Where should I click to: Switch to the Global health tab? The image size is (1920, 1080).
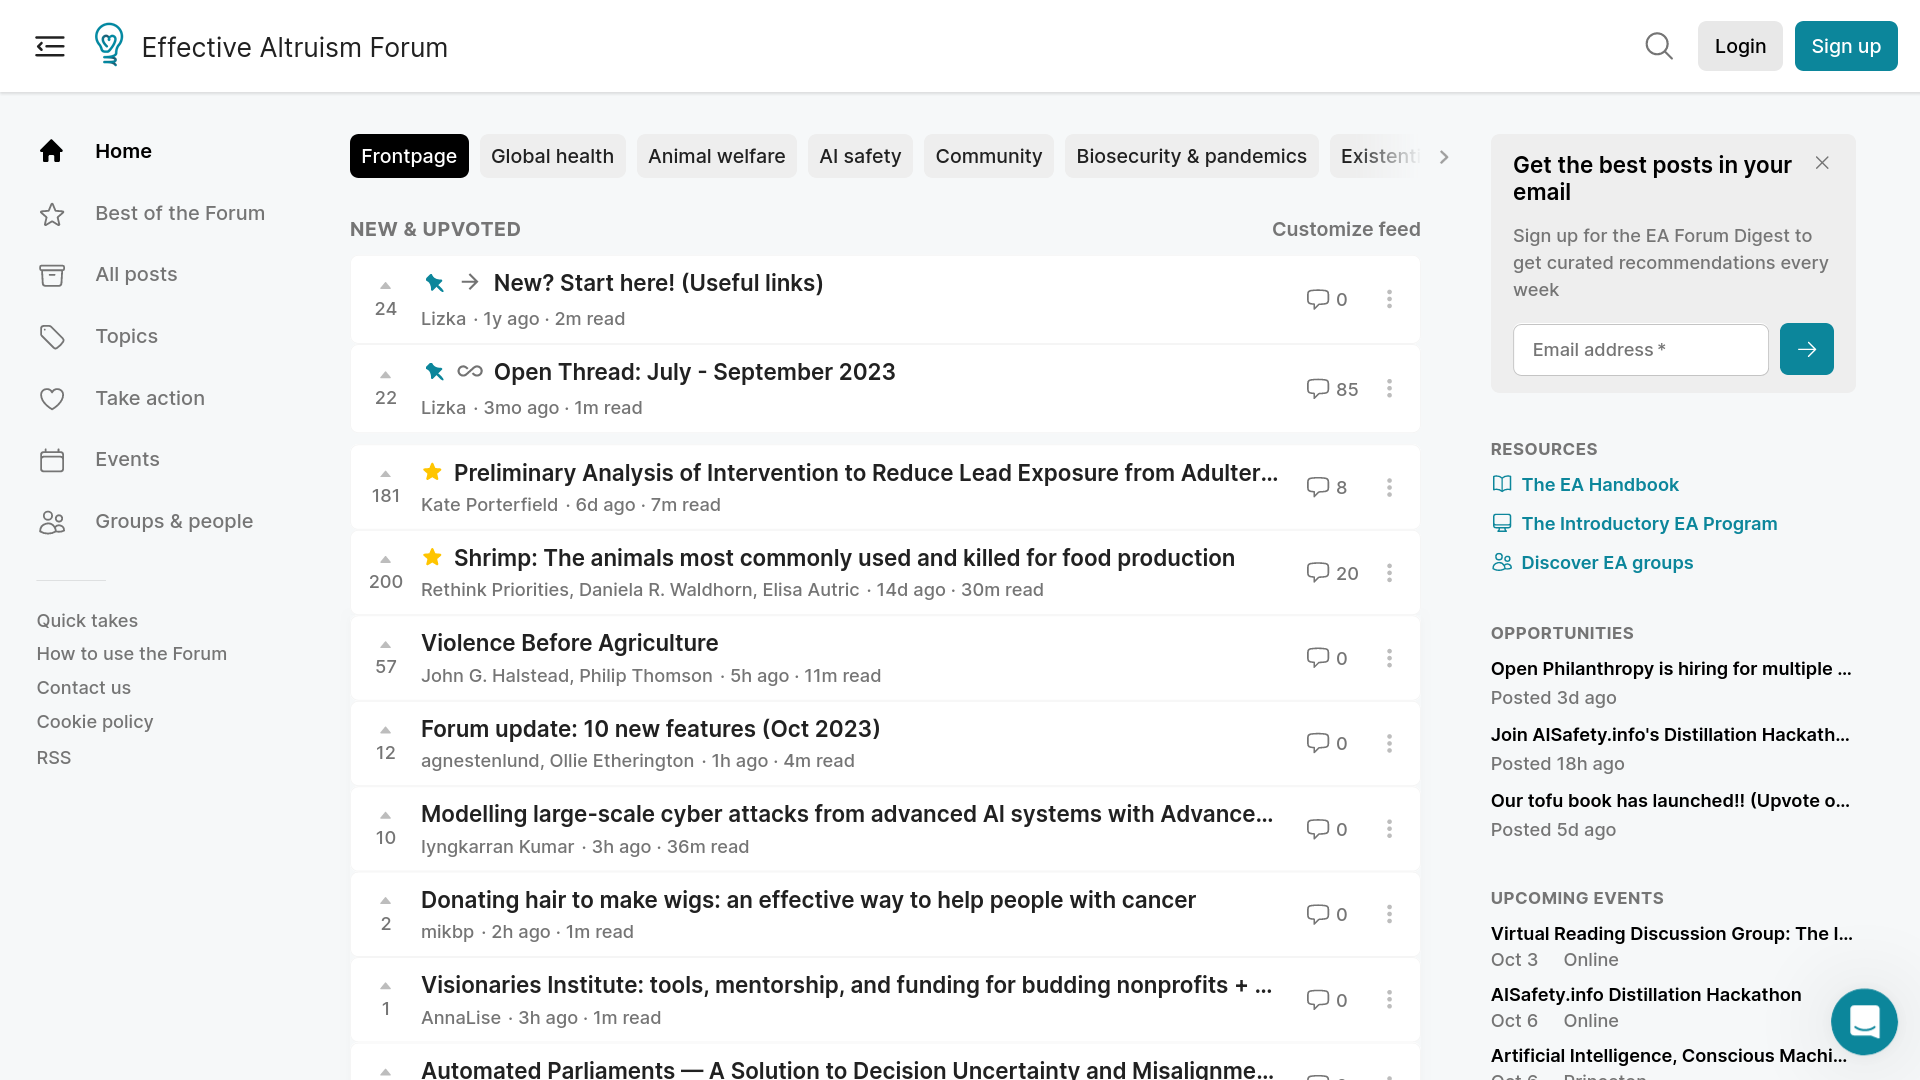pos(552,156)
